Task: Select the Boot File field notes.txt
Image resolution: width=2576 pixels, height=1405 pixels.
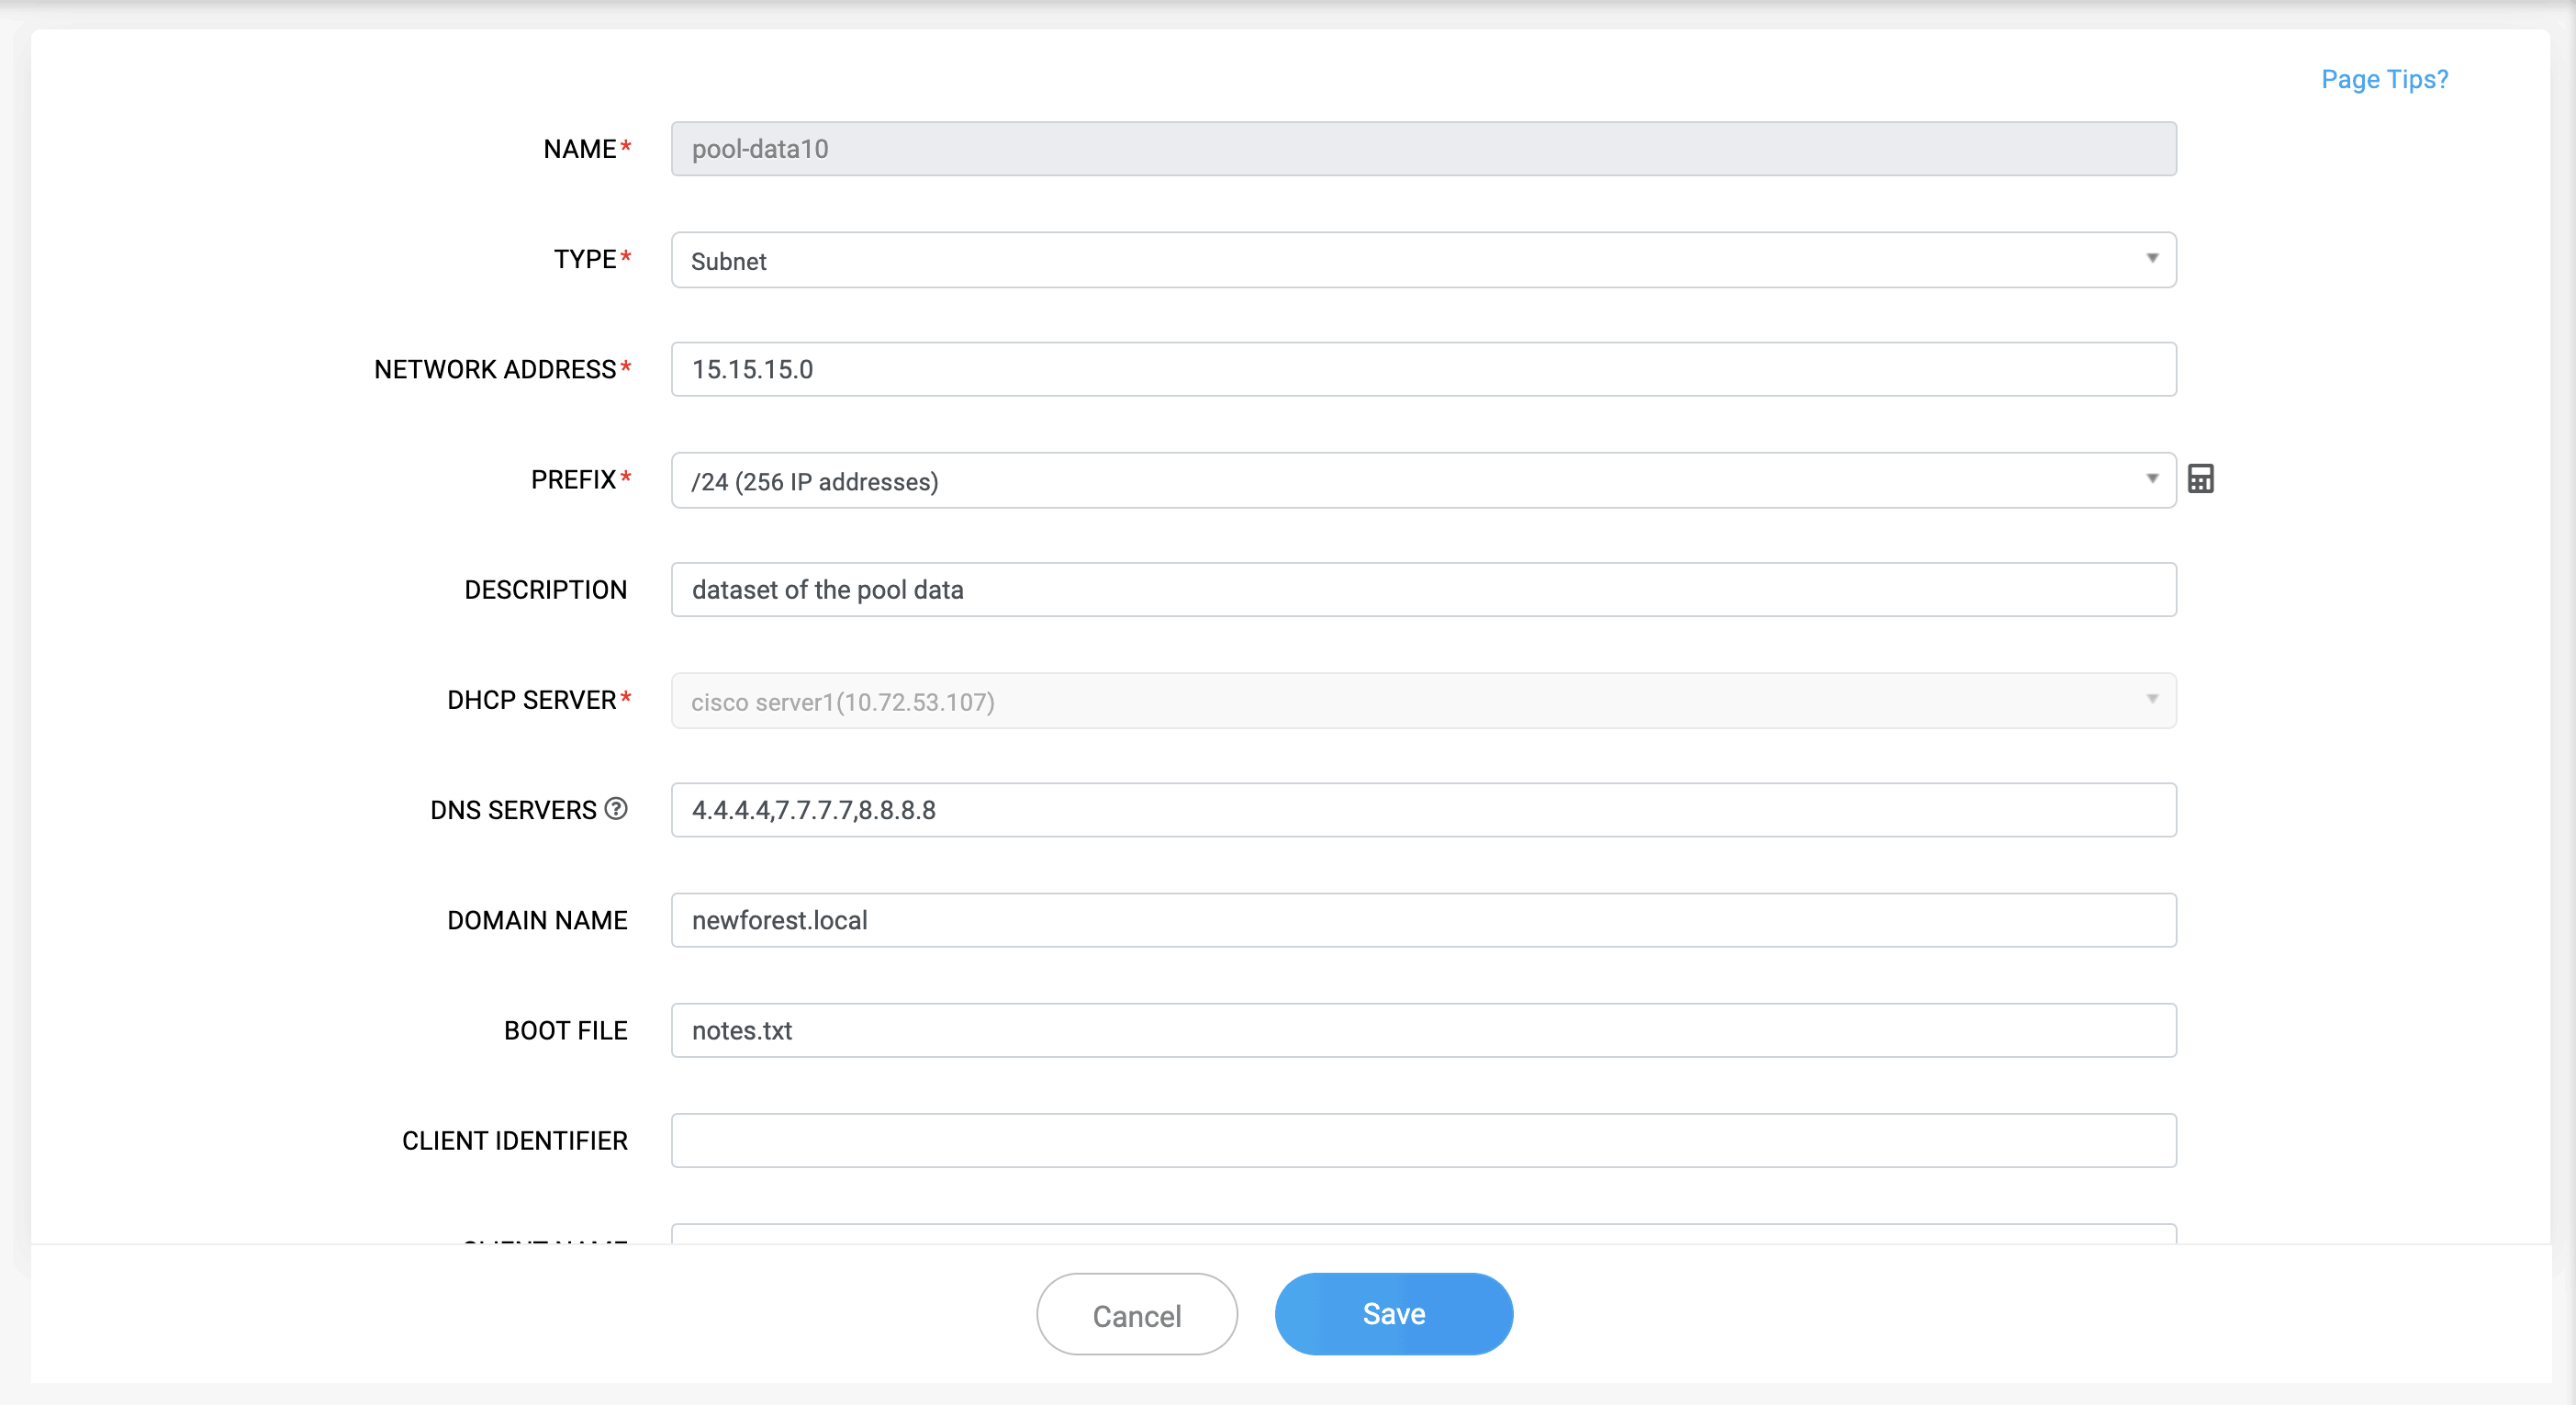Action: (1422, 1030)
